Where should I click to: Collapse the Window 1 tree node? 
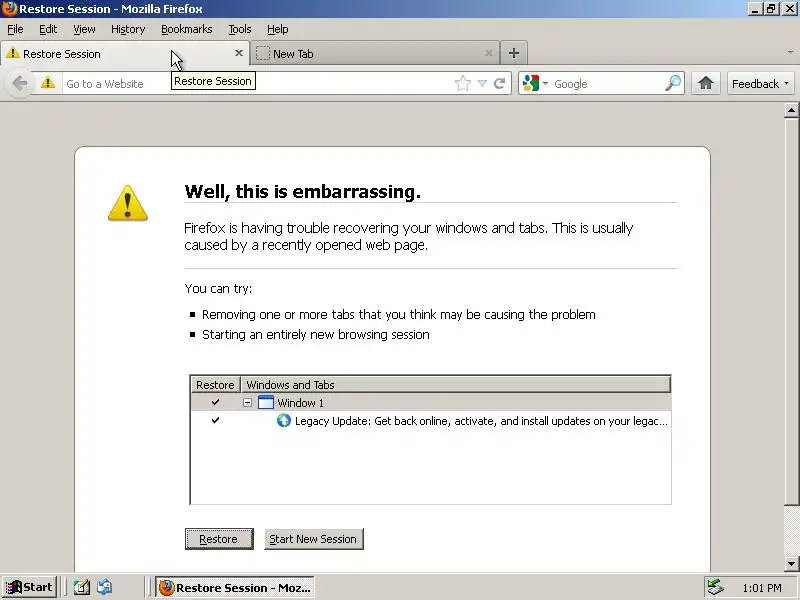[x=247, y=403]
